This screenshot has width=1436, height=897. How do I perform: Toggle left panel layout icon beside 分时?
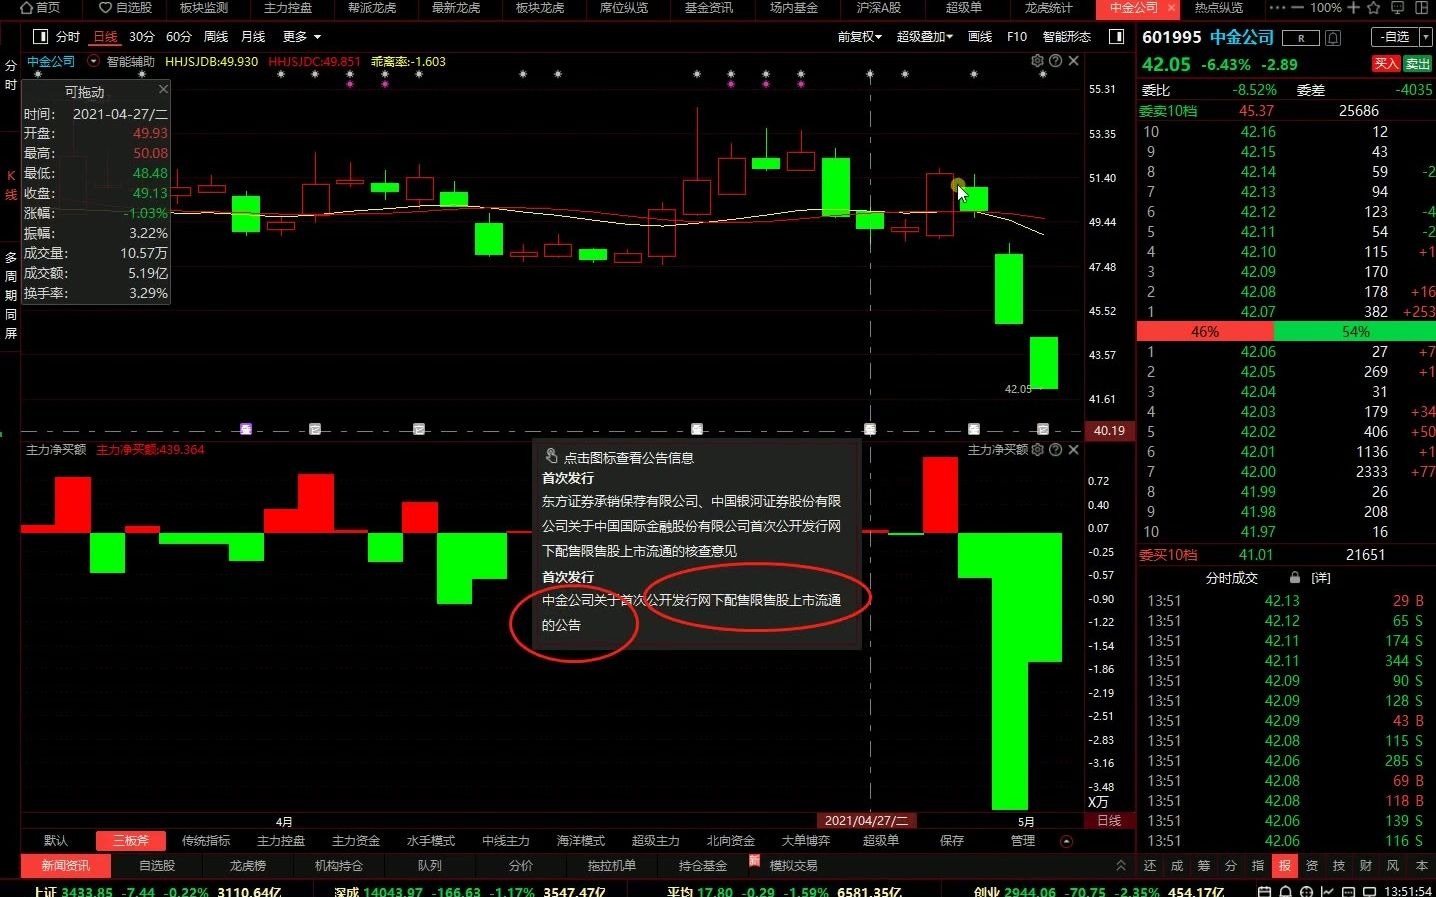coord(40,37)
